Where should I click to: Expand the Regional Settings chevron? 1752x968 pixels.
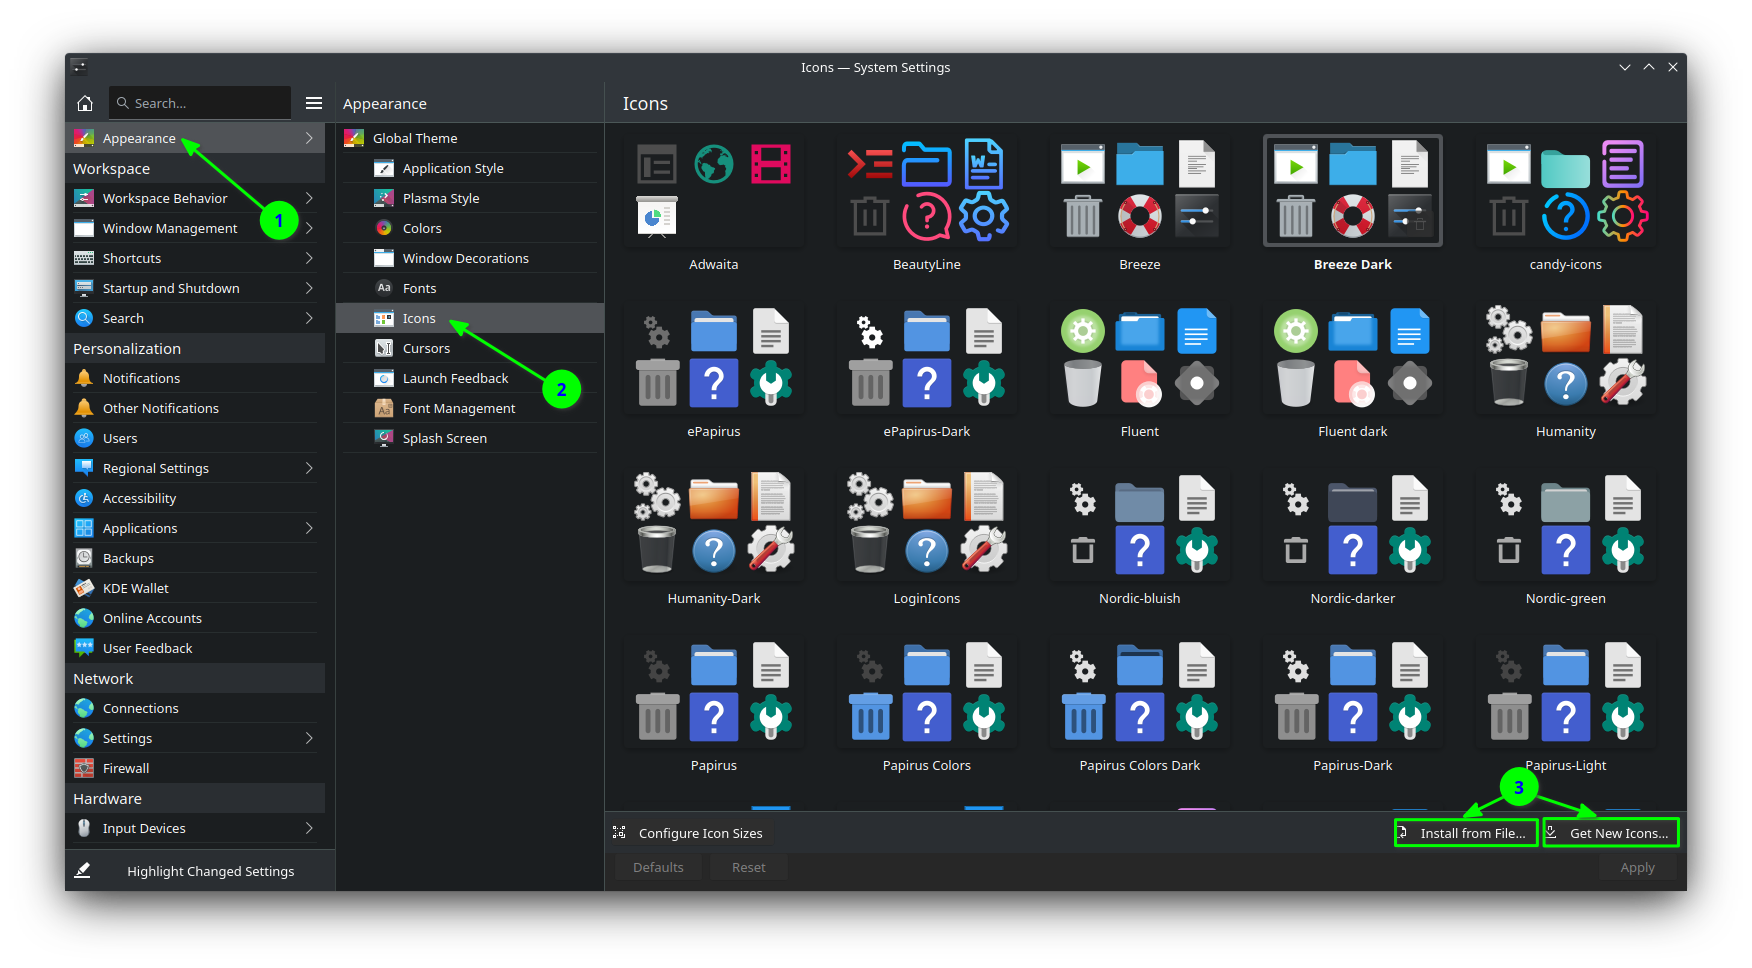click(309, 468)
